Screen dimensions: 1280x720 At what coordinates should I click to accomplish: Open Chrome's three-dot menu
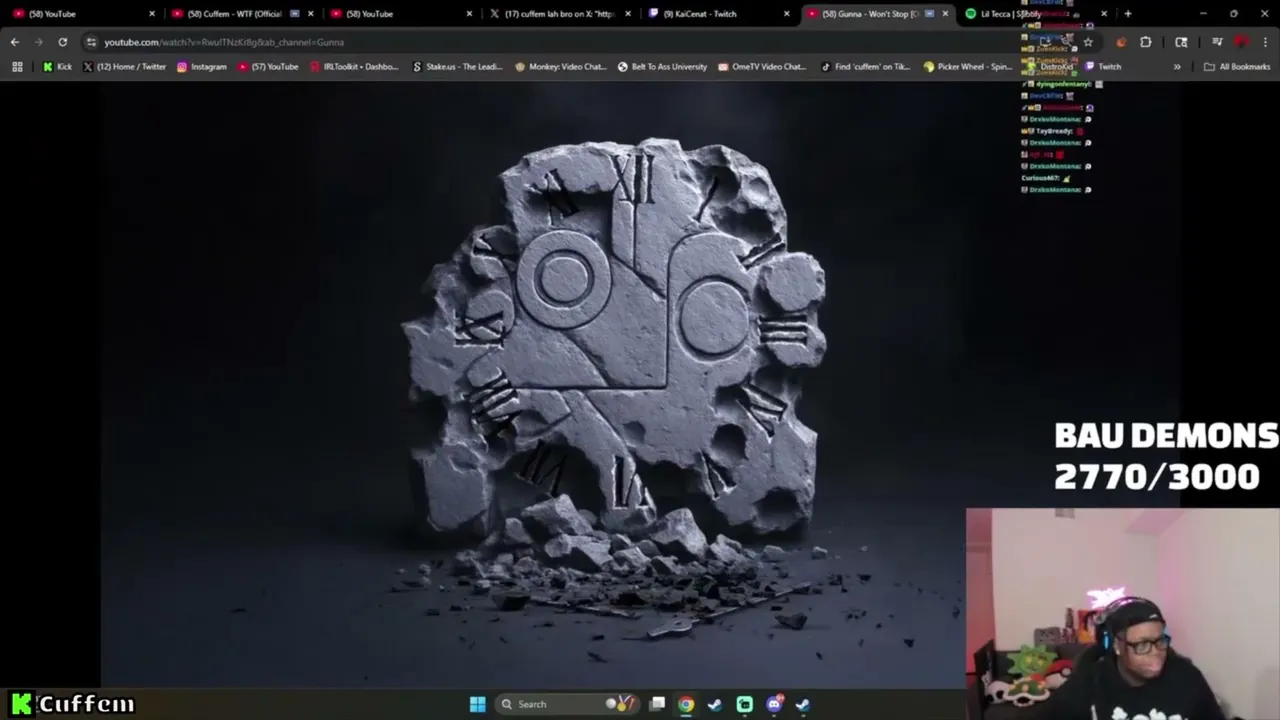tap(1265, 42)
